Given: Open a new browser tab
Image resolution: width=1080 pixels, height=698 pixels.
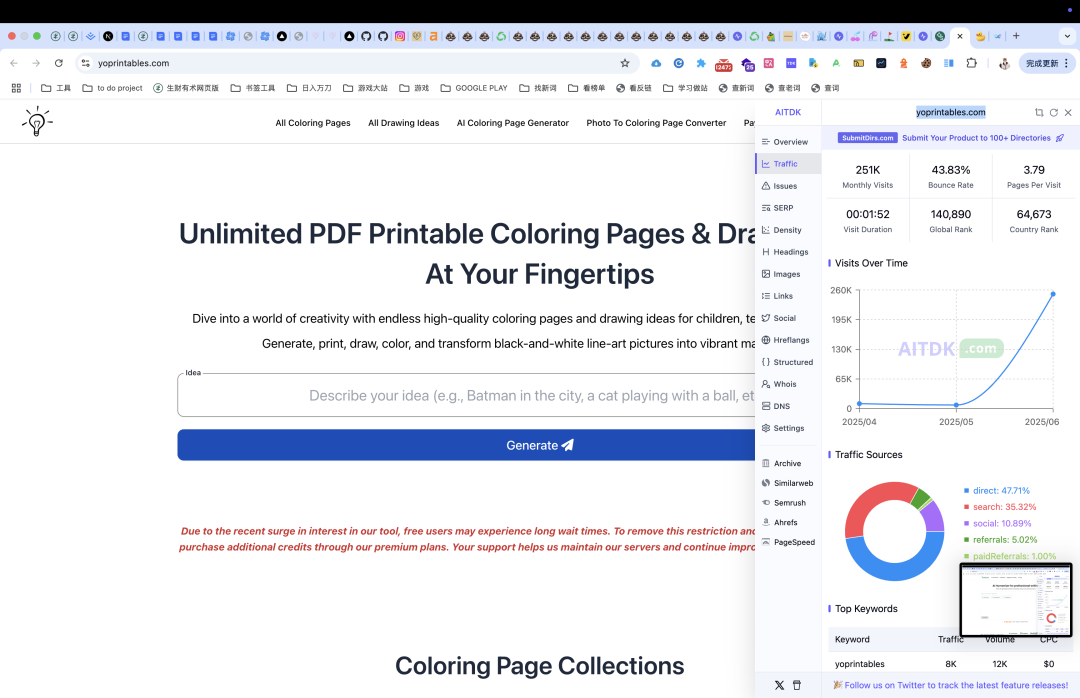Looking at the screenshot, I should click(x=1016, y=36).
